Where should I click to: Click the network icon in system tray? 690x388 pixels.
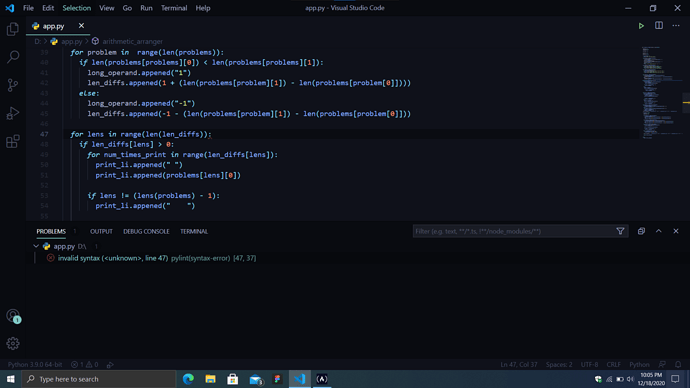click(609, 379)
